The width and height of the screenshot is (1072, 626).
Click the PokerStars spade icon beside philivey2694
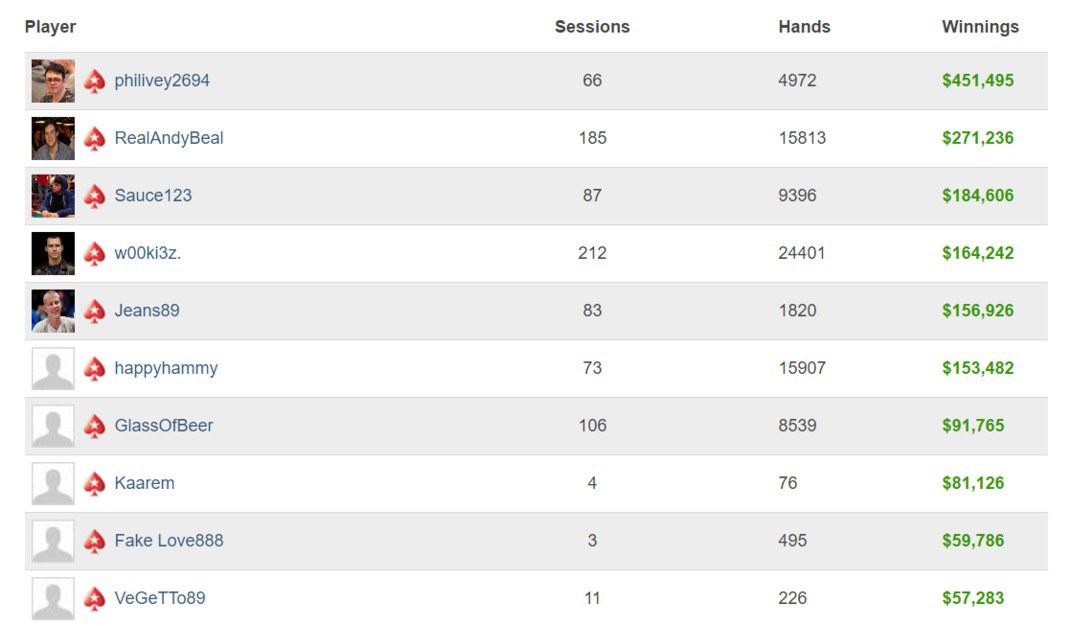[x=95, y=81]
